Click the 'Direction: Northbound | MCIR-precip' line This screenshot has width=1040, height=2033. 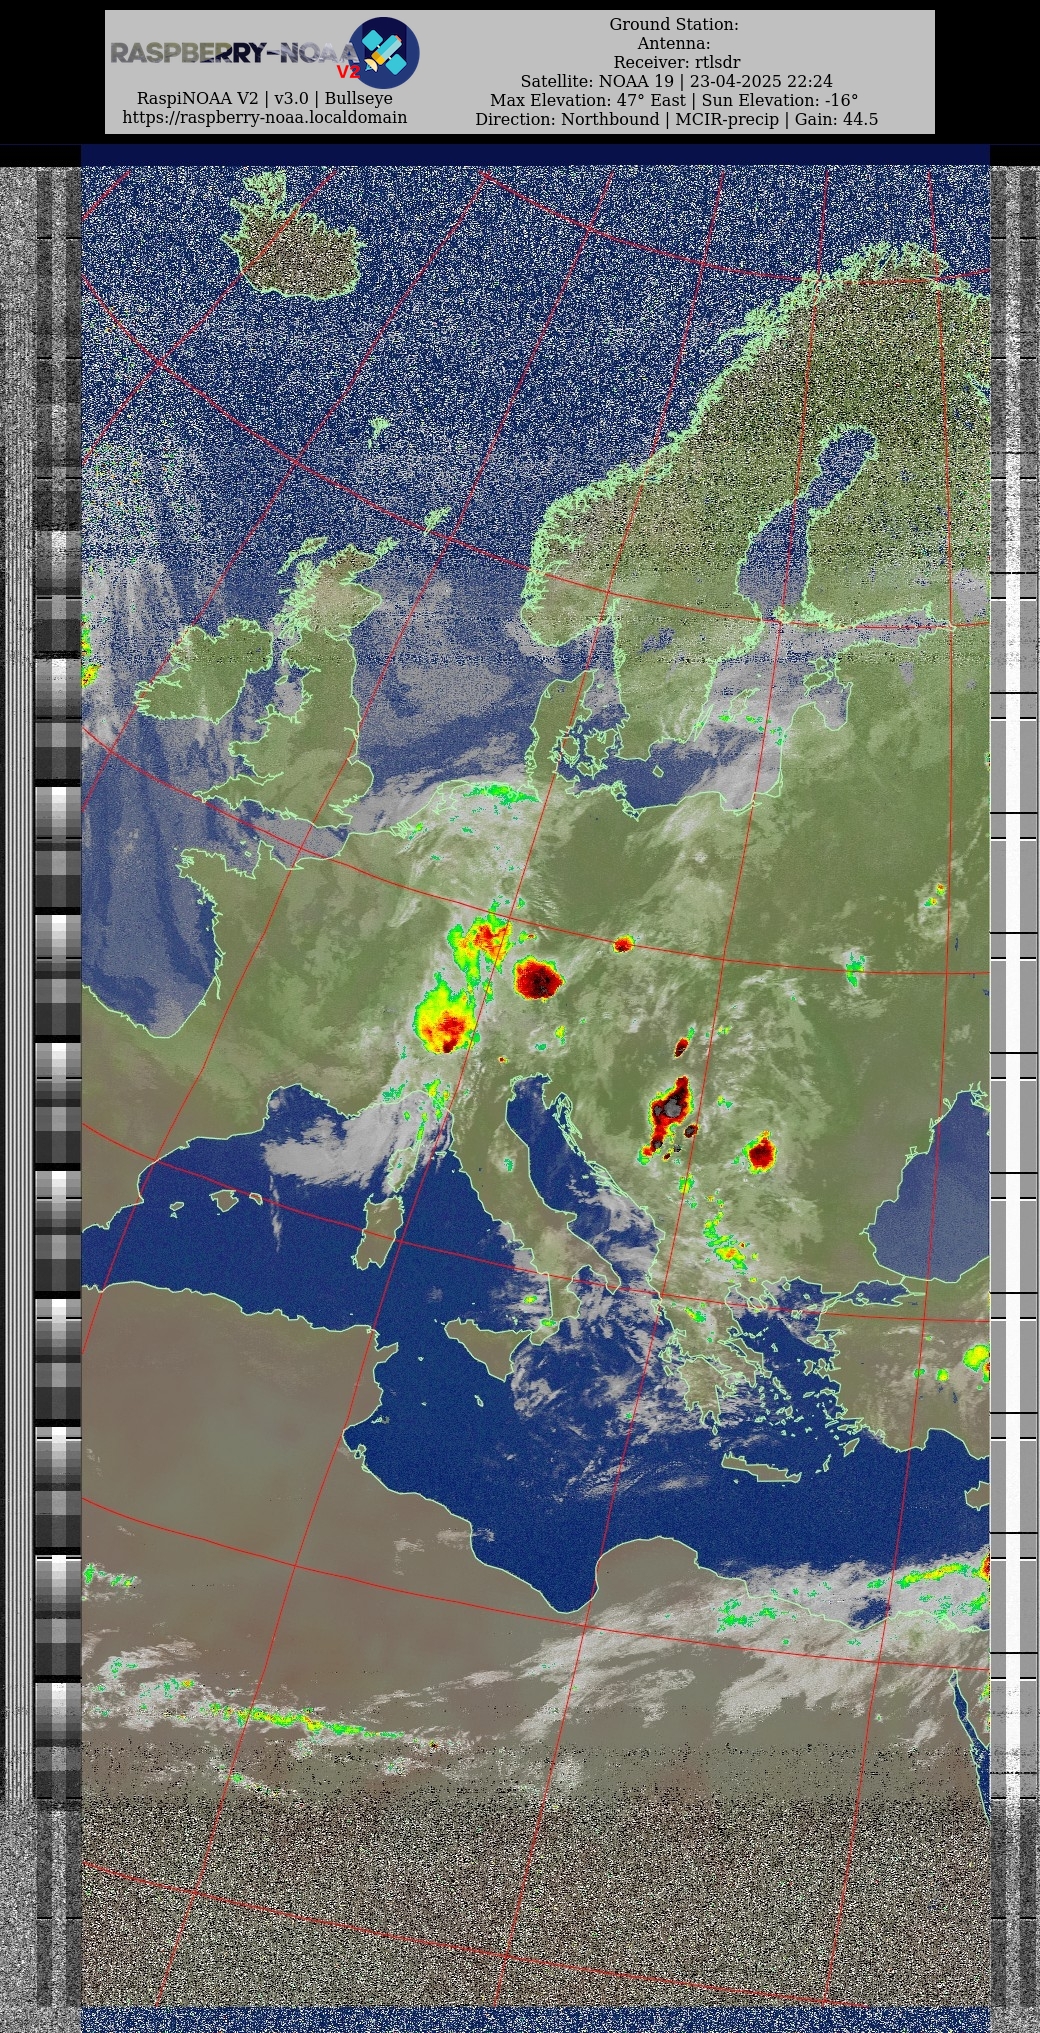677,119
